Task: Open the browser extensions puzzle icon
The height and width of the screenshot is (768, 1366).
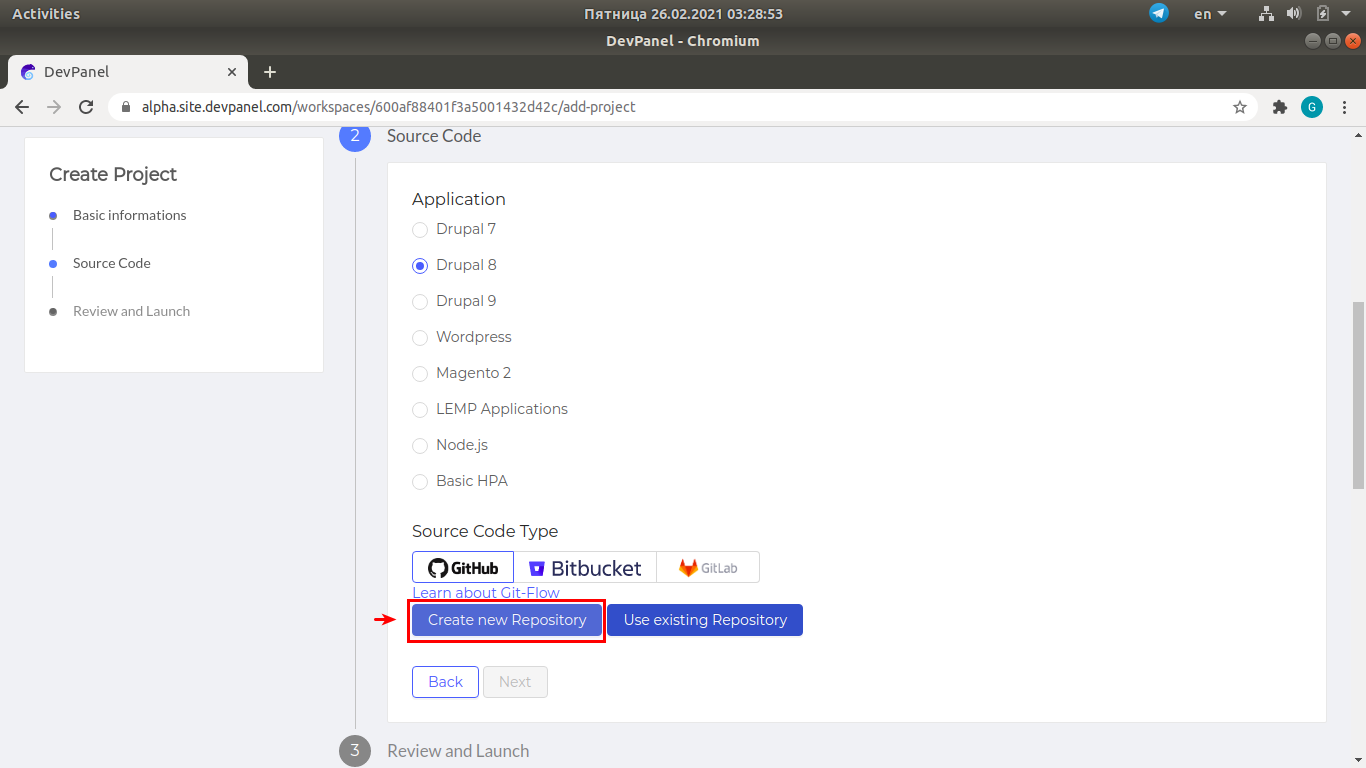Action: 1280,106
